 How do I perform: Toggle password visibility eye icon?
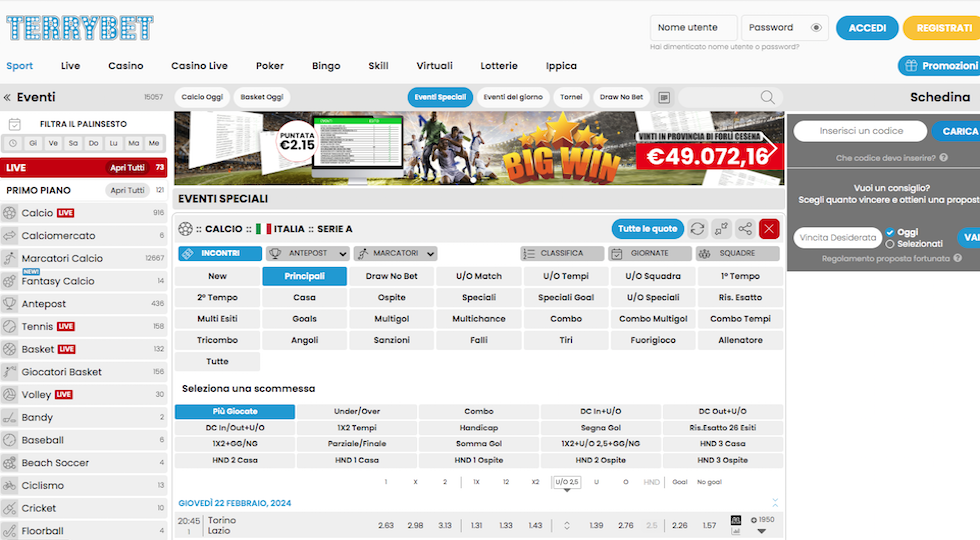817,28
